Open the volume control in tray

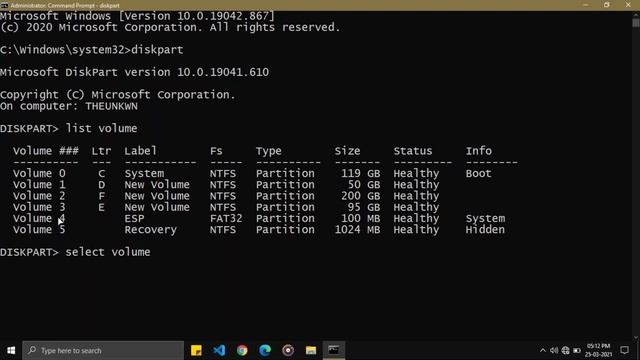554,351
